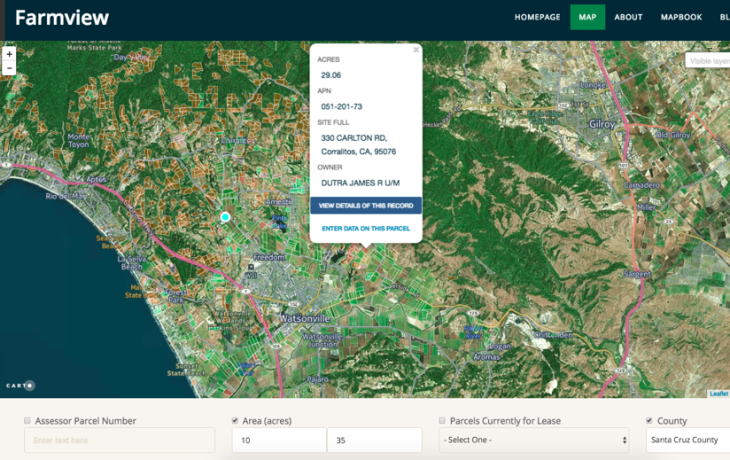
Task: Click the address 330 CARLTON RD
Action: (x=354, y=138)
